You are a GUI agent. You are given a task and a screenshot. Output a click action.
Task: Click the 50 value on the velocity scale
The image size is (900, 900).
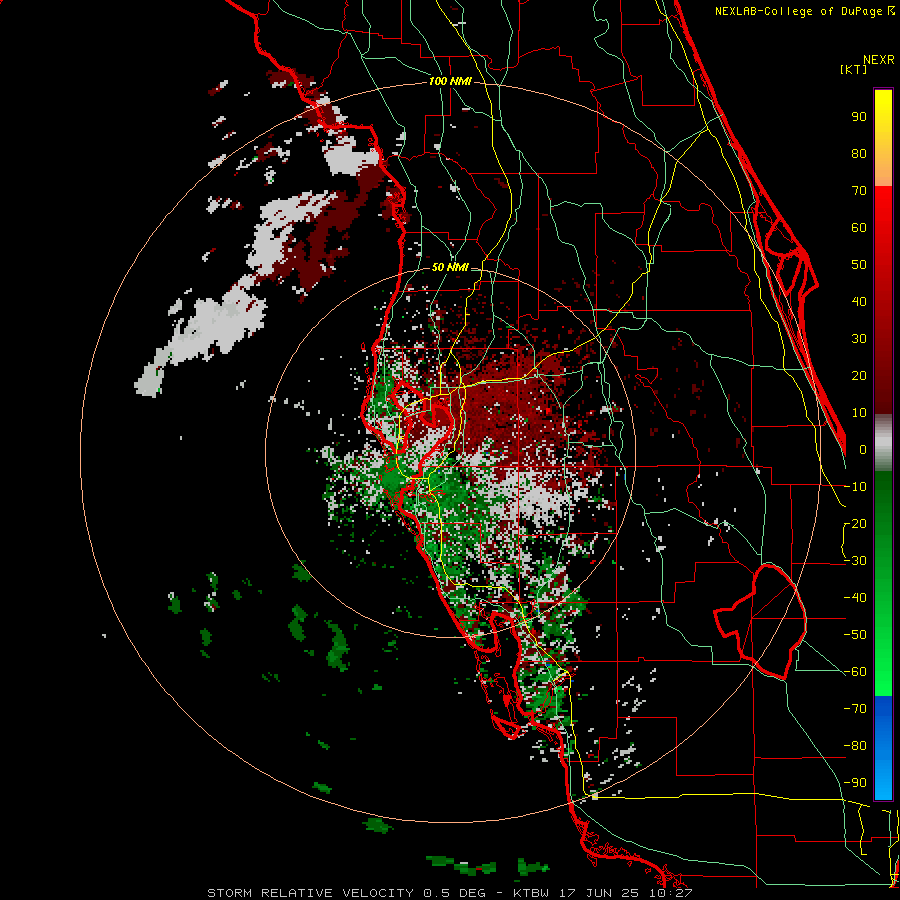click(x=859, y=265)
